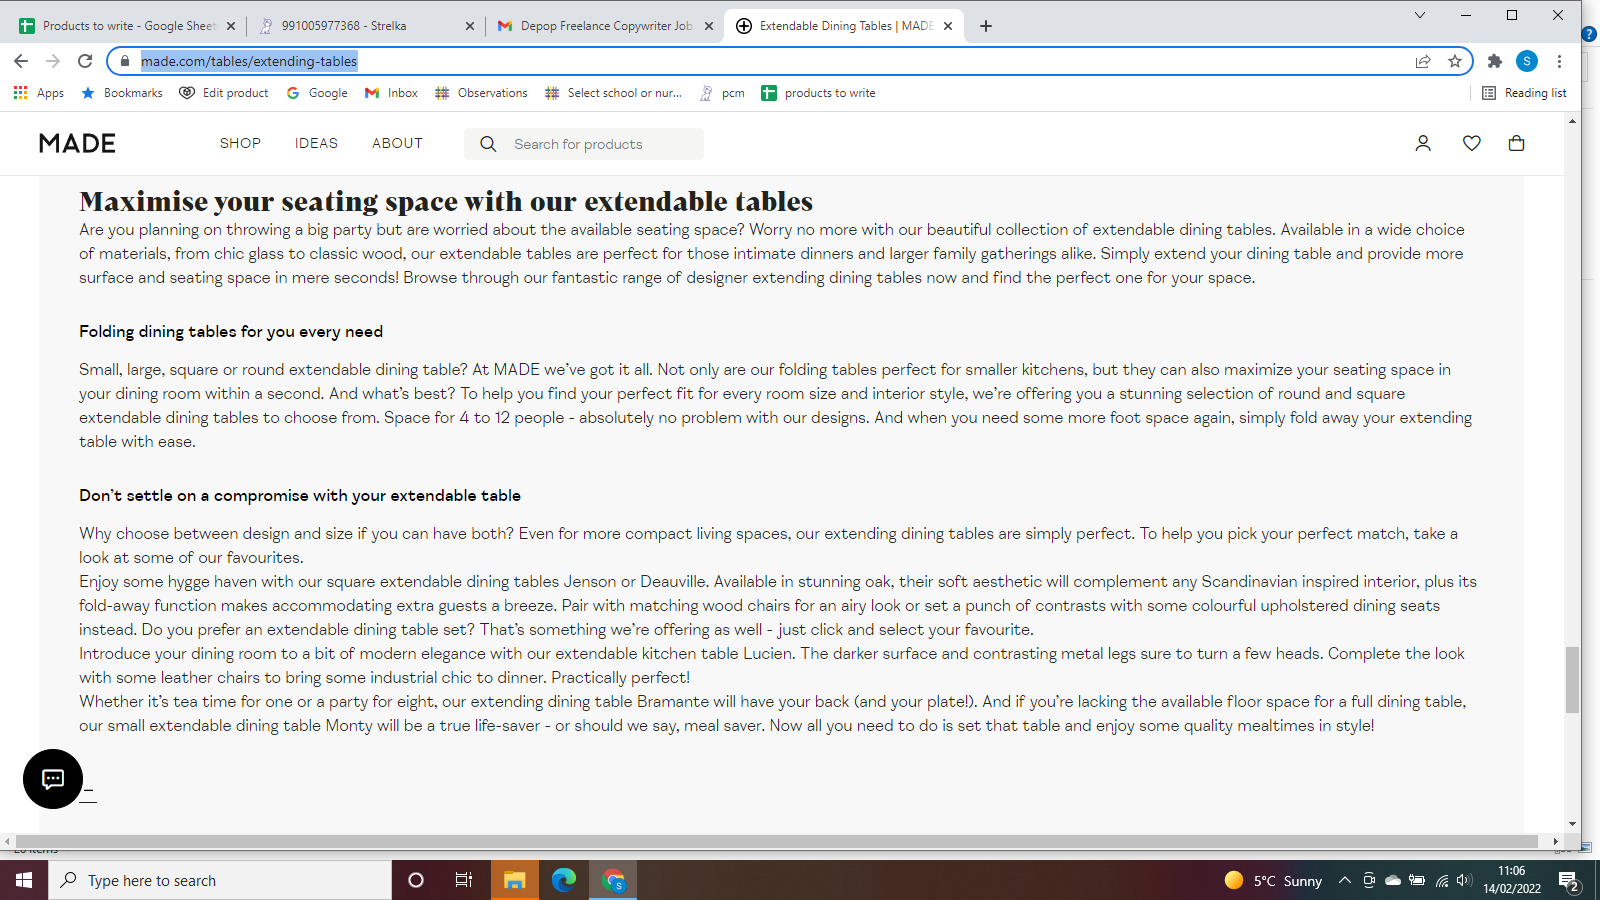Viewport: 1600px width, 900px height.
Task: Open the Edit product bookmark
Action: tap(224, 93)
